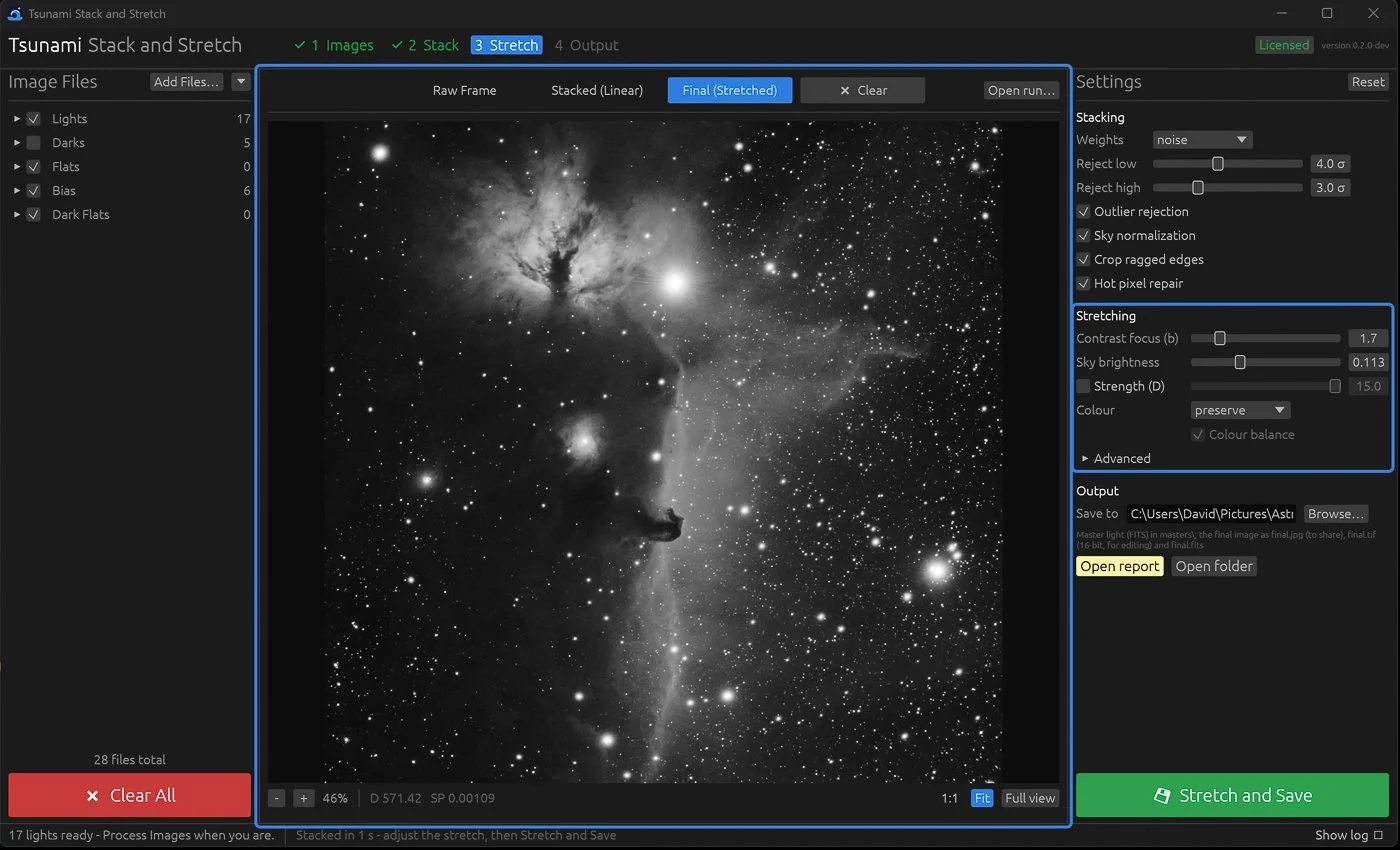Toggle the Lights checkbox
This screenshot has height=850, width=1400.
pos(34,118)
